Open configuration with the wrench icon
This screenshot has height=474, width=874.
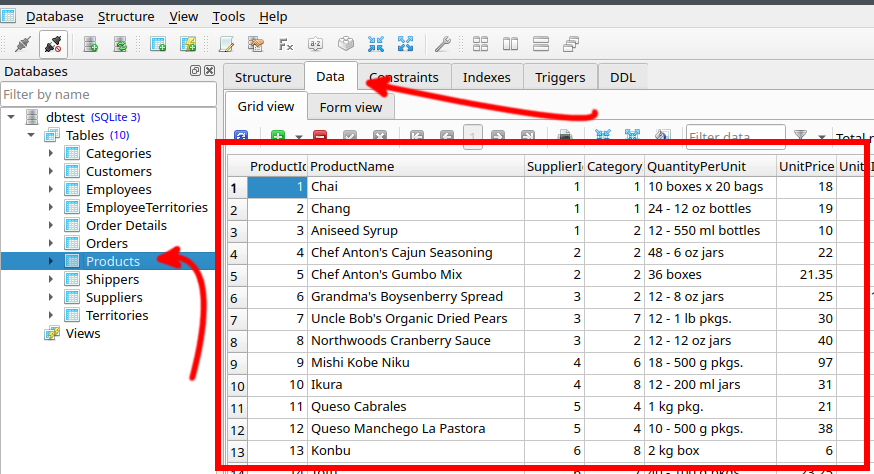pos(441,44)
